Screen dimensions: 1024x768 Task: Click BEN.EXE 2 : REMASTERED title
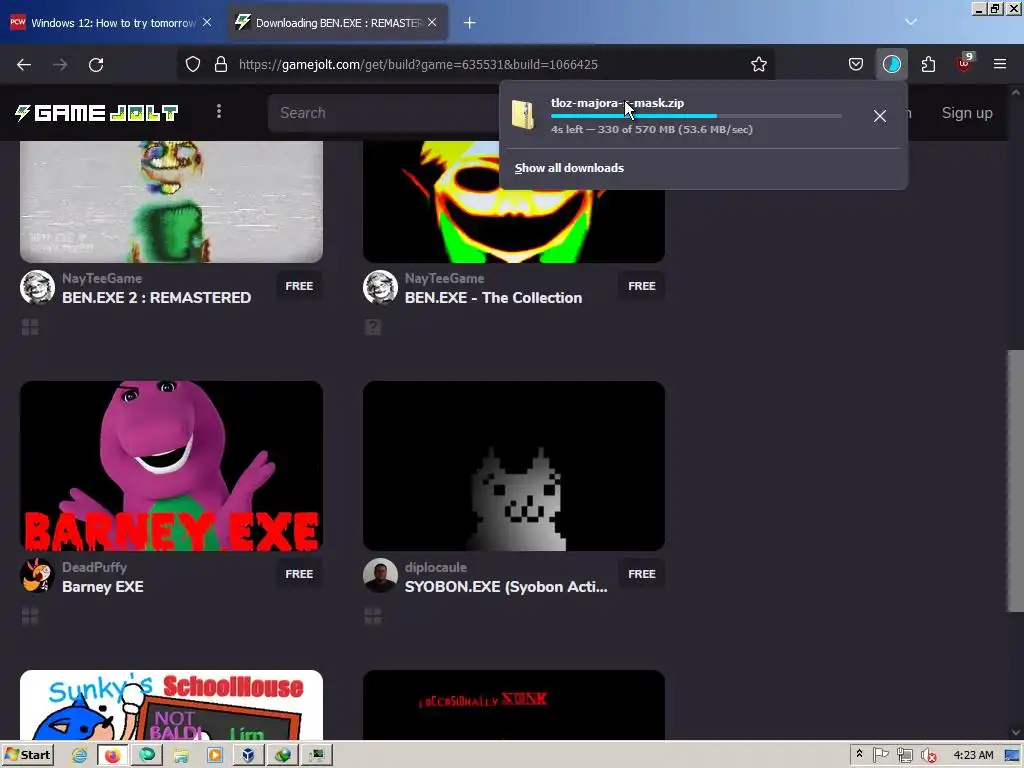click(157, 298)
